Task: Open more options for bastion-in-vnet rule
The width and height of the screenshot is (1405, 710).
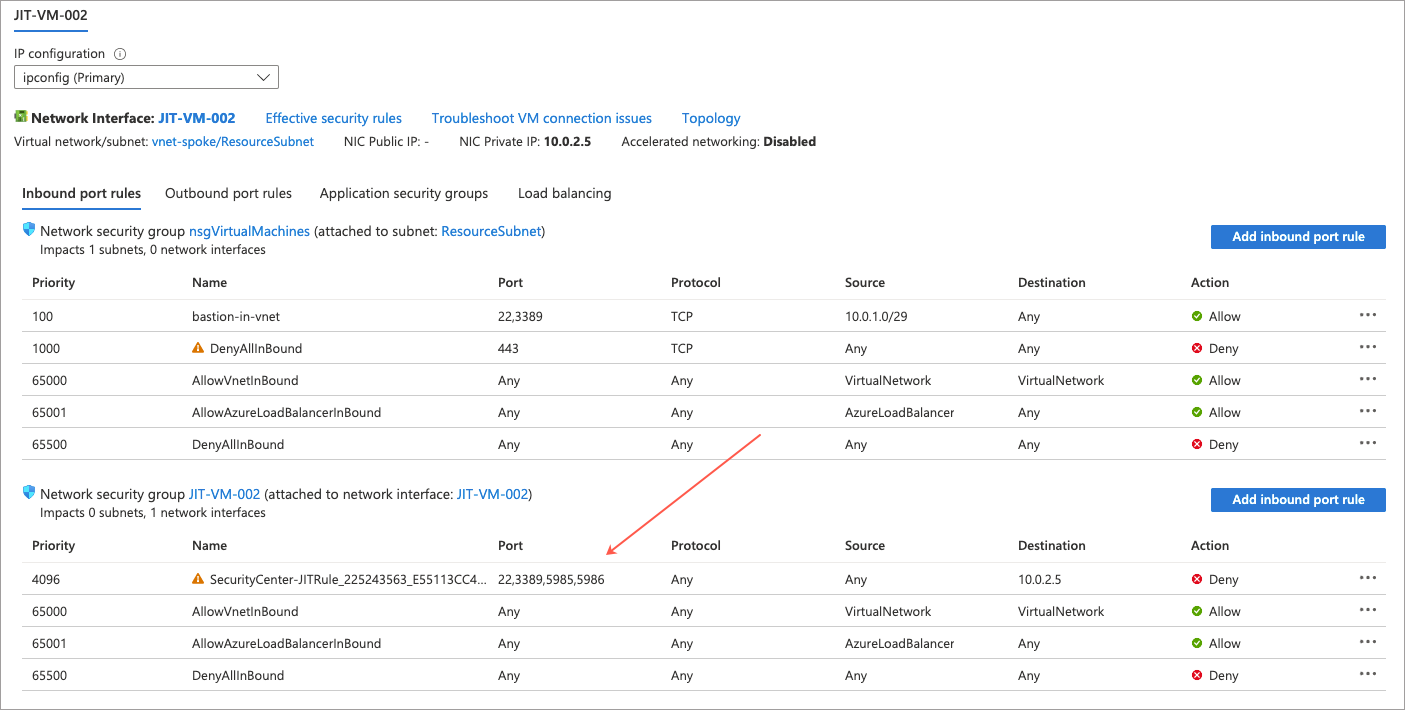Action: click(1368, 315)
